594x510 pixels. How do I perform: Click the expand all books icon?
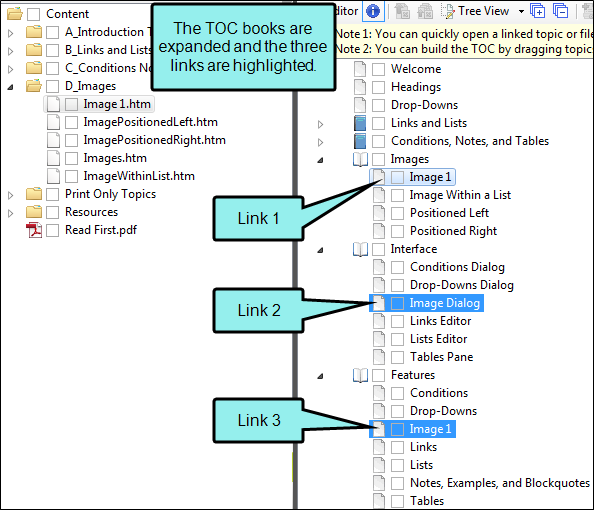538,11
